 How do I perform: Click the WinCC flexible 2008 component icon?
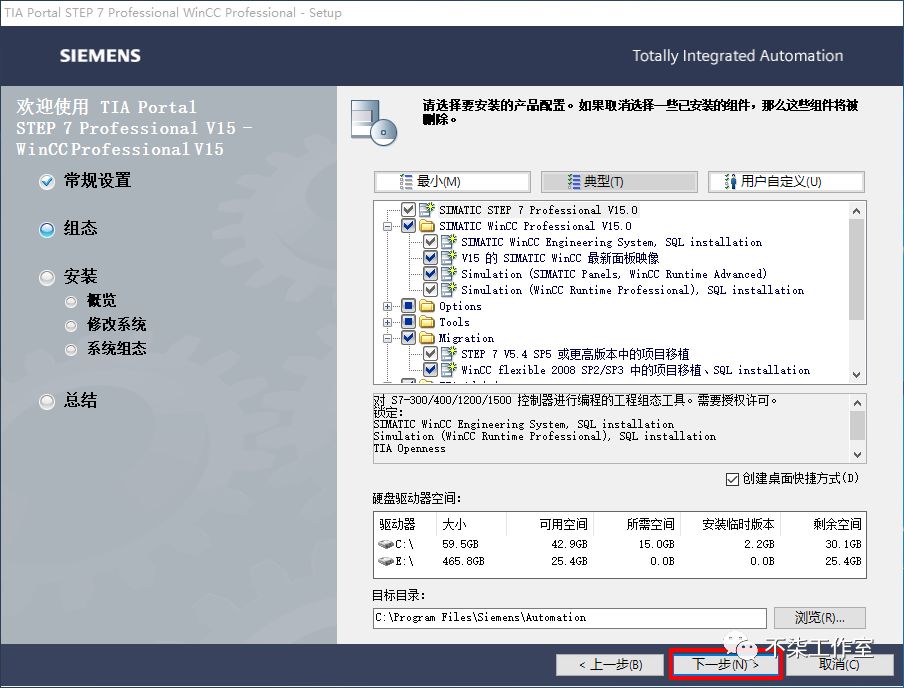click(449, 369)
